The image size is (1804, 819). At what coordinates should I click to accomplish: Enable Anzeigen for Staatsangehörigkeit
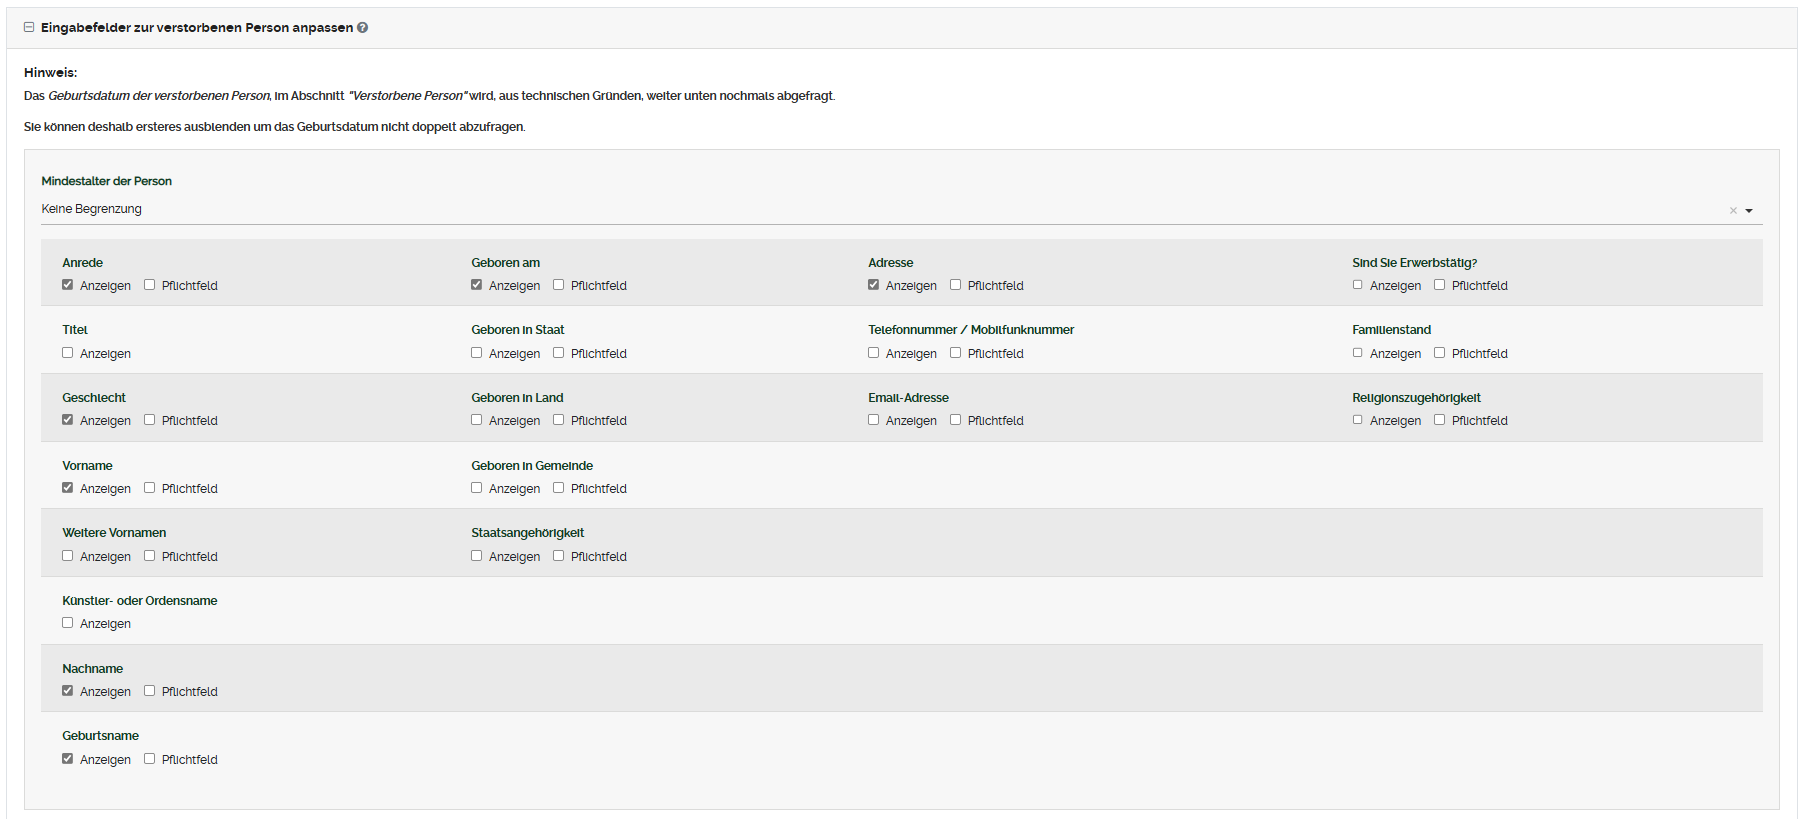(477, 556)
